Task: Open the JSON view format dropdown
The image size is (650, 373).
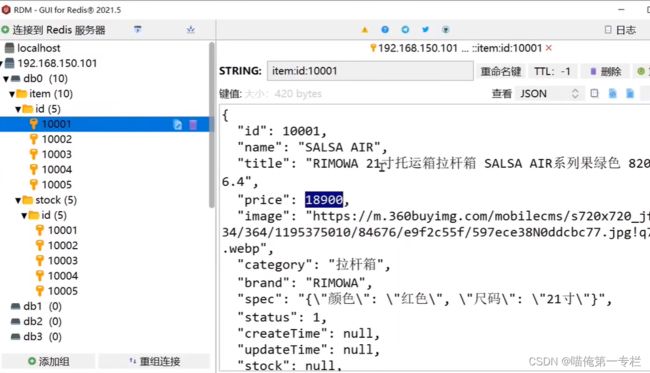Action: click(549, 94)
